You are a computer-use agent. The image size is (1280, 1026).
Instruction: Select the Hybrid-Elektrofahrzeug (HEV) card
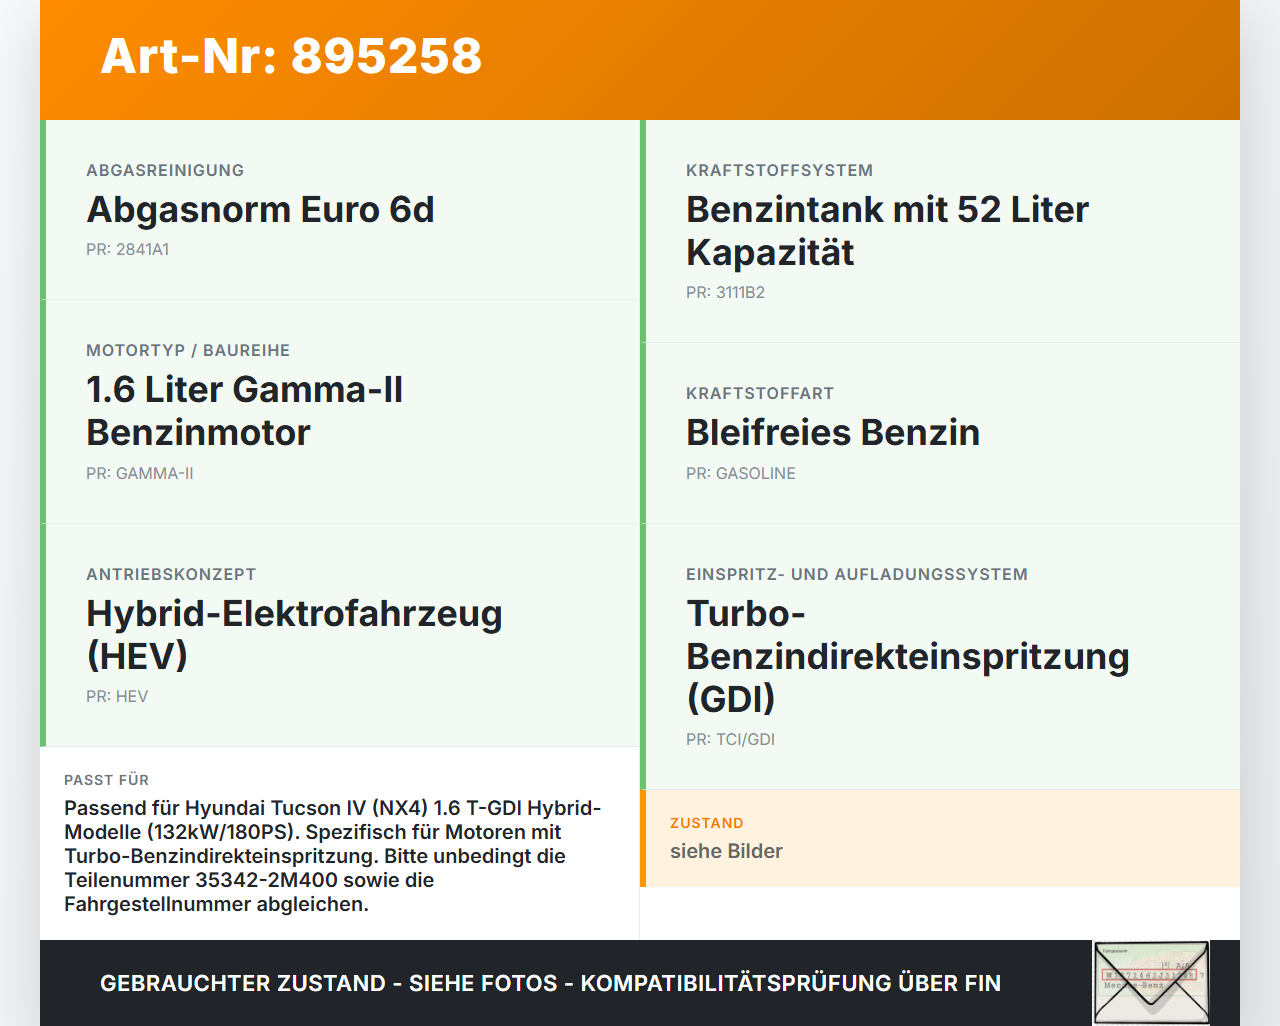340,635
